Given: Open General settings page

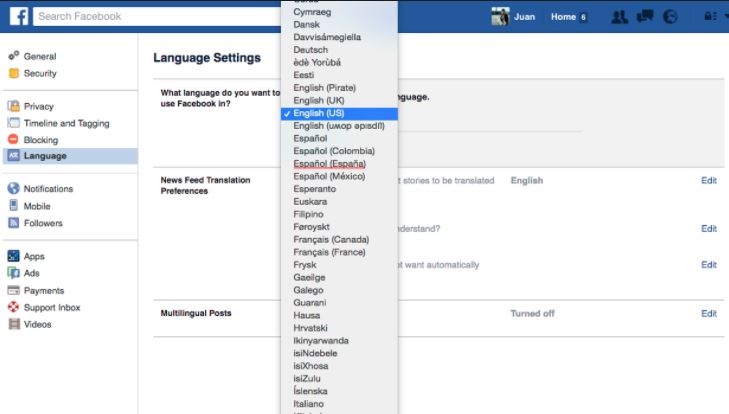Looking at the screenshot, I should pyautogui.click(x=40, y=56).
